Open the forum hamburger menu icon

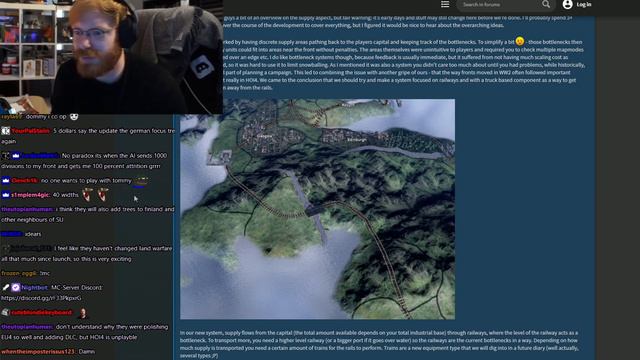coord(445,4)
